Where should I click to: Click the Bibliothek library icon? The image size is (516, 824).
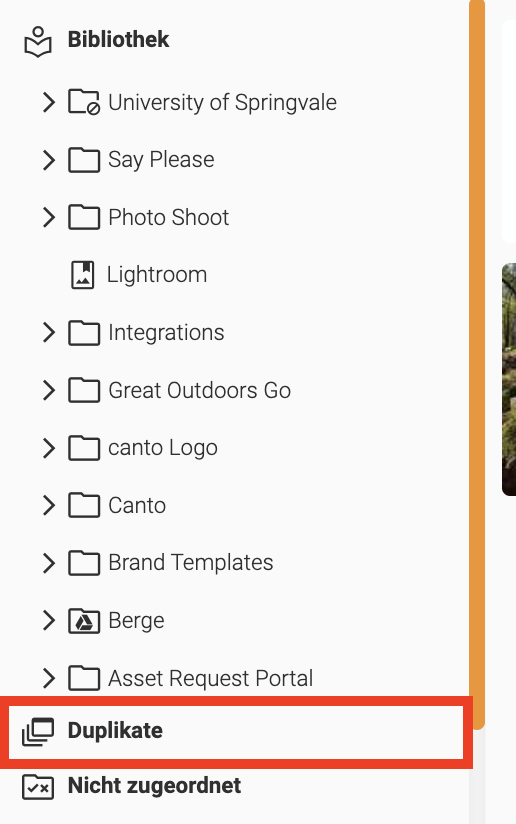tap(38, 42)
